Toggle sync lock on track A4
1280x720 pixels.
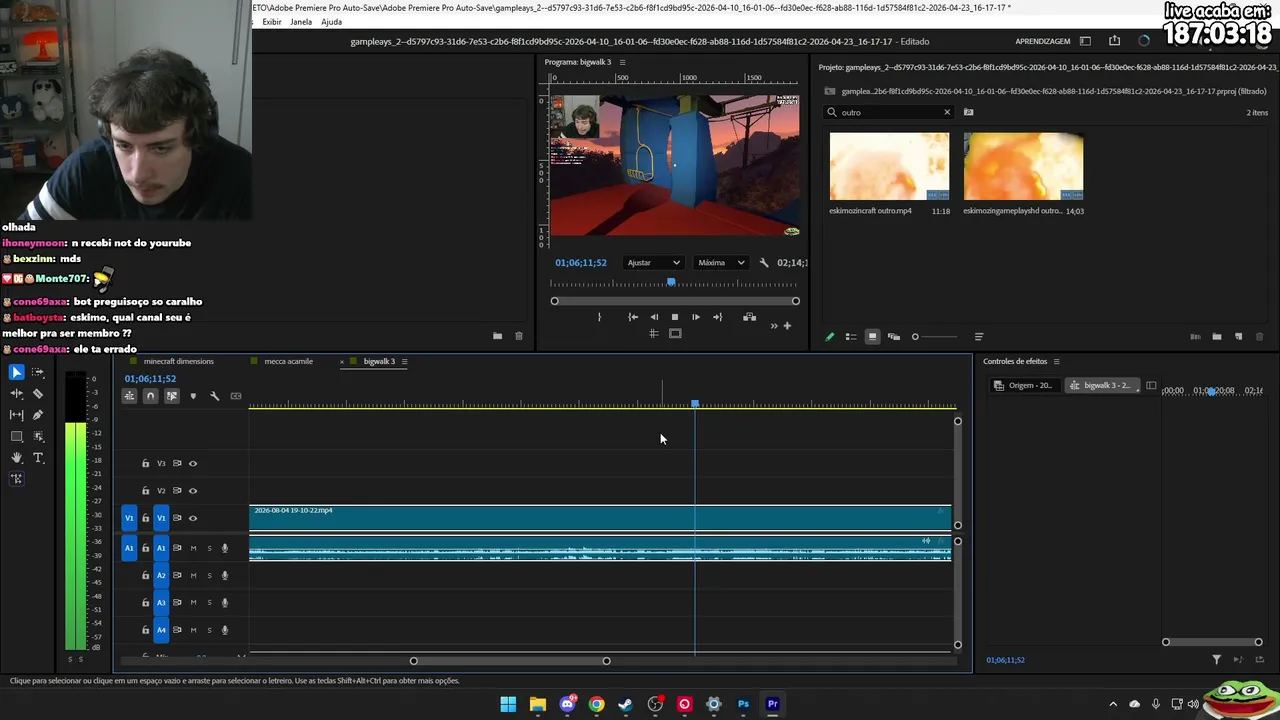click(x=177, y=630)
